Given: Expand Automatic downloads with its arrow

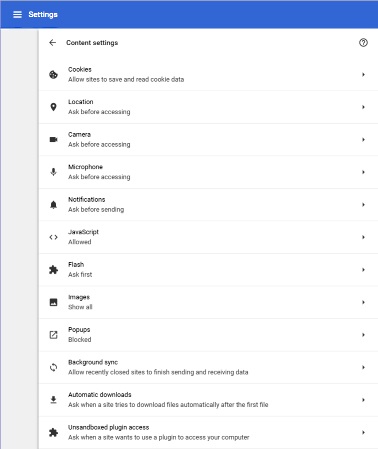Looking at the screenshot, I should [363, 400].
